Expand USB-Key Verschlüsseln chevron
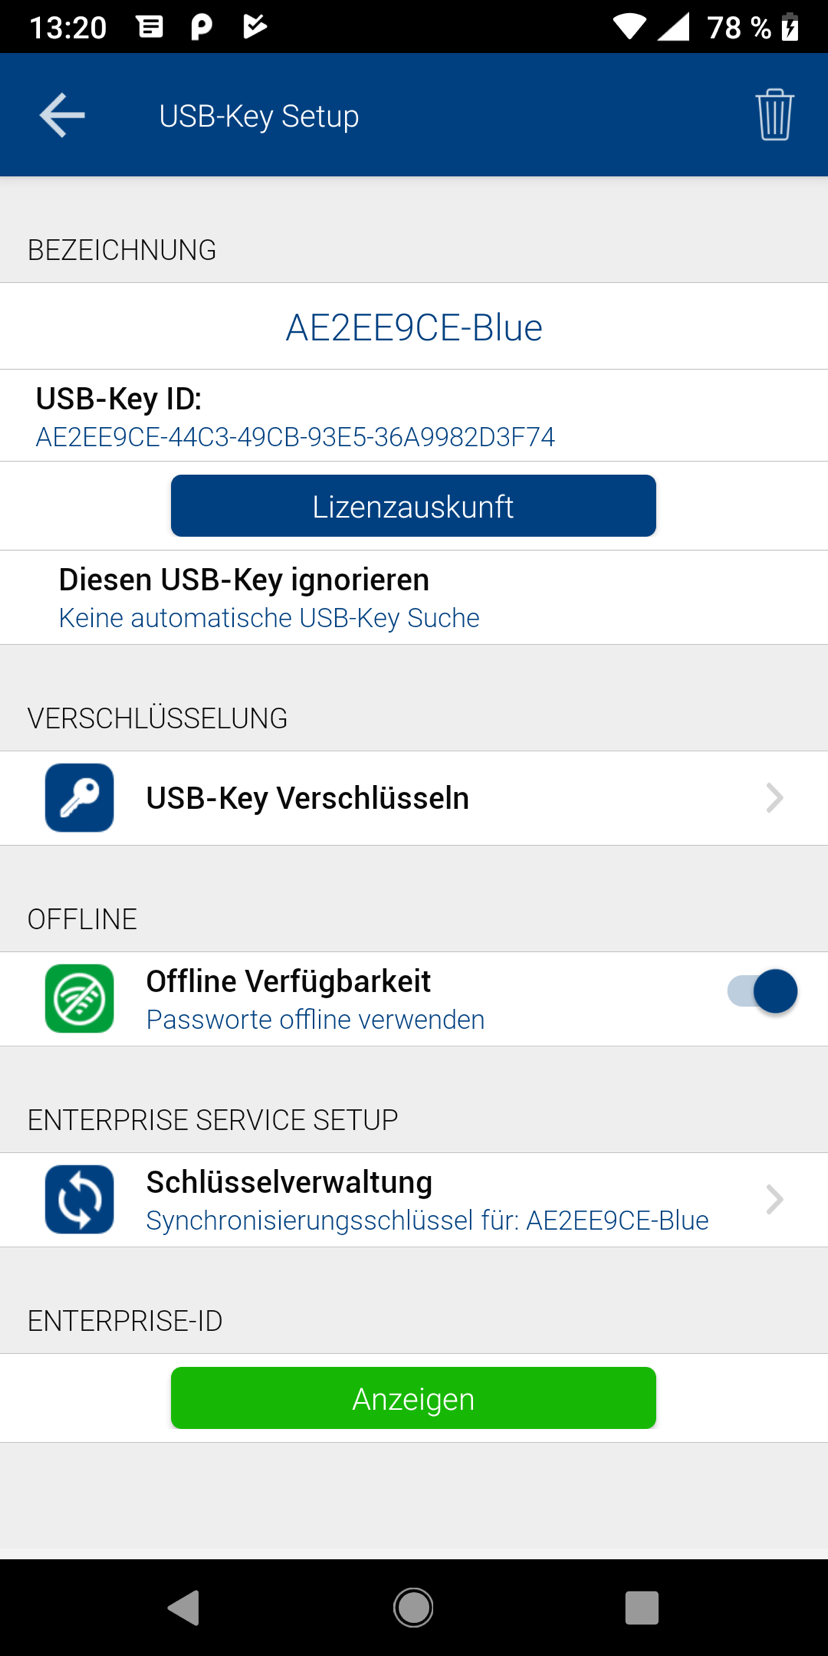This screenshot has height=1656, width=828. pos(774,798)
